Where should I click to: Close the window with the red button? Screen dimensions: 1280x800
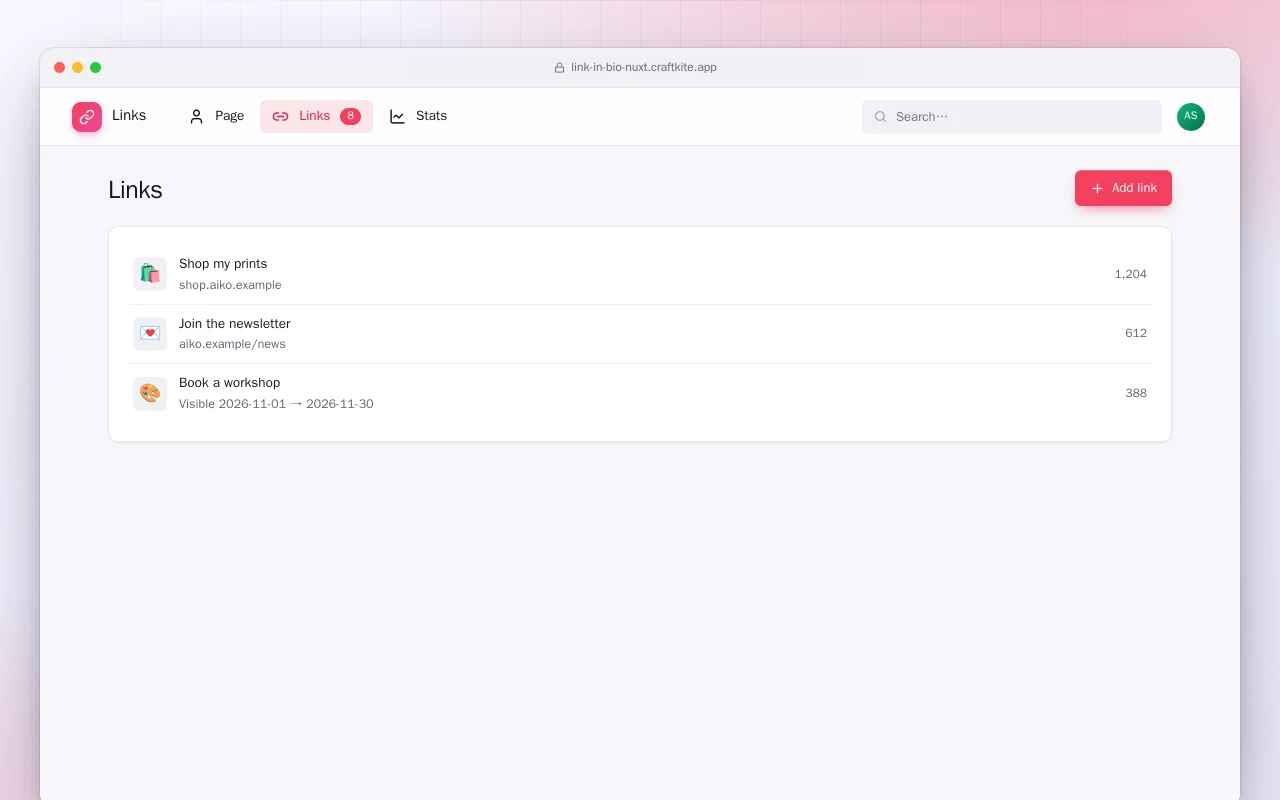click(x=60, y=68)
